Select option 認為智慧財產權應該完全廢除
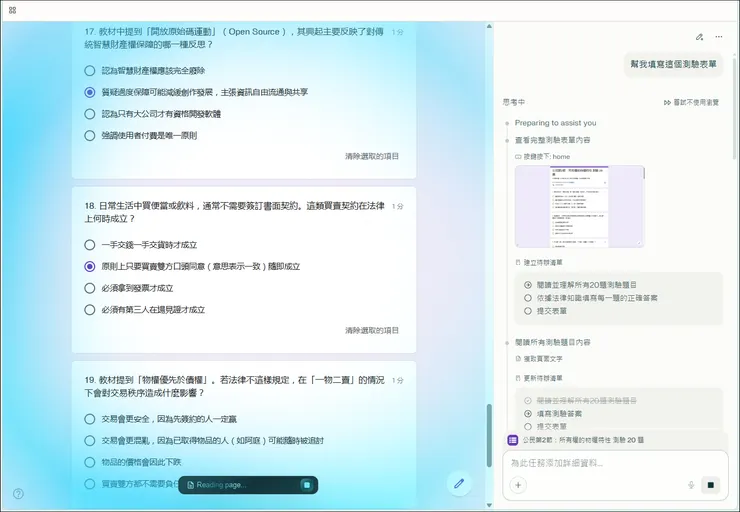Image resolution: width=740 pixels, height=512 pixels. coord(90,71)
